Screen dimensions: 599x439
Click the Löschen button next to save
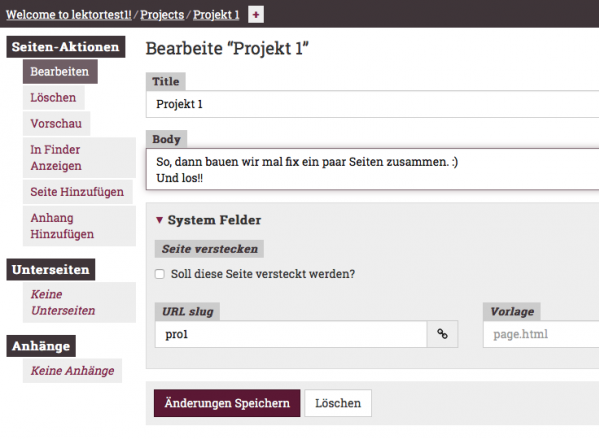(338, 403)
